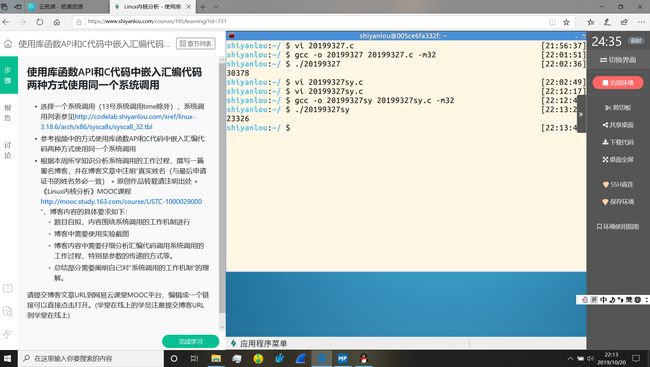Viewport: 650px width, 367px height.
Task: Expand the tab preview chevron
Action: pyautogui.click(x=216, y=7)
